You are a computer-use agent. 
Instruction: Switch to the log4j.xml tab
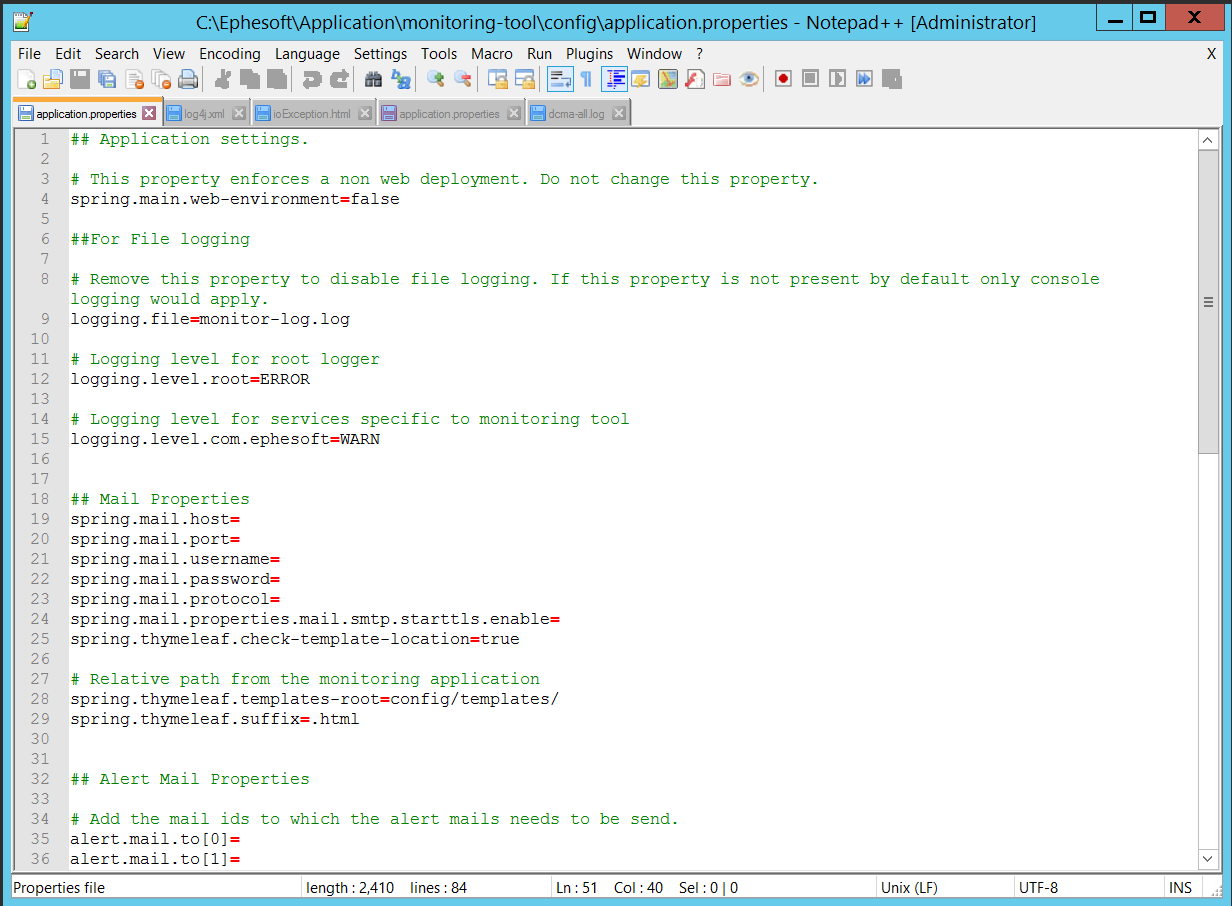204,114
